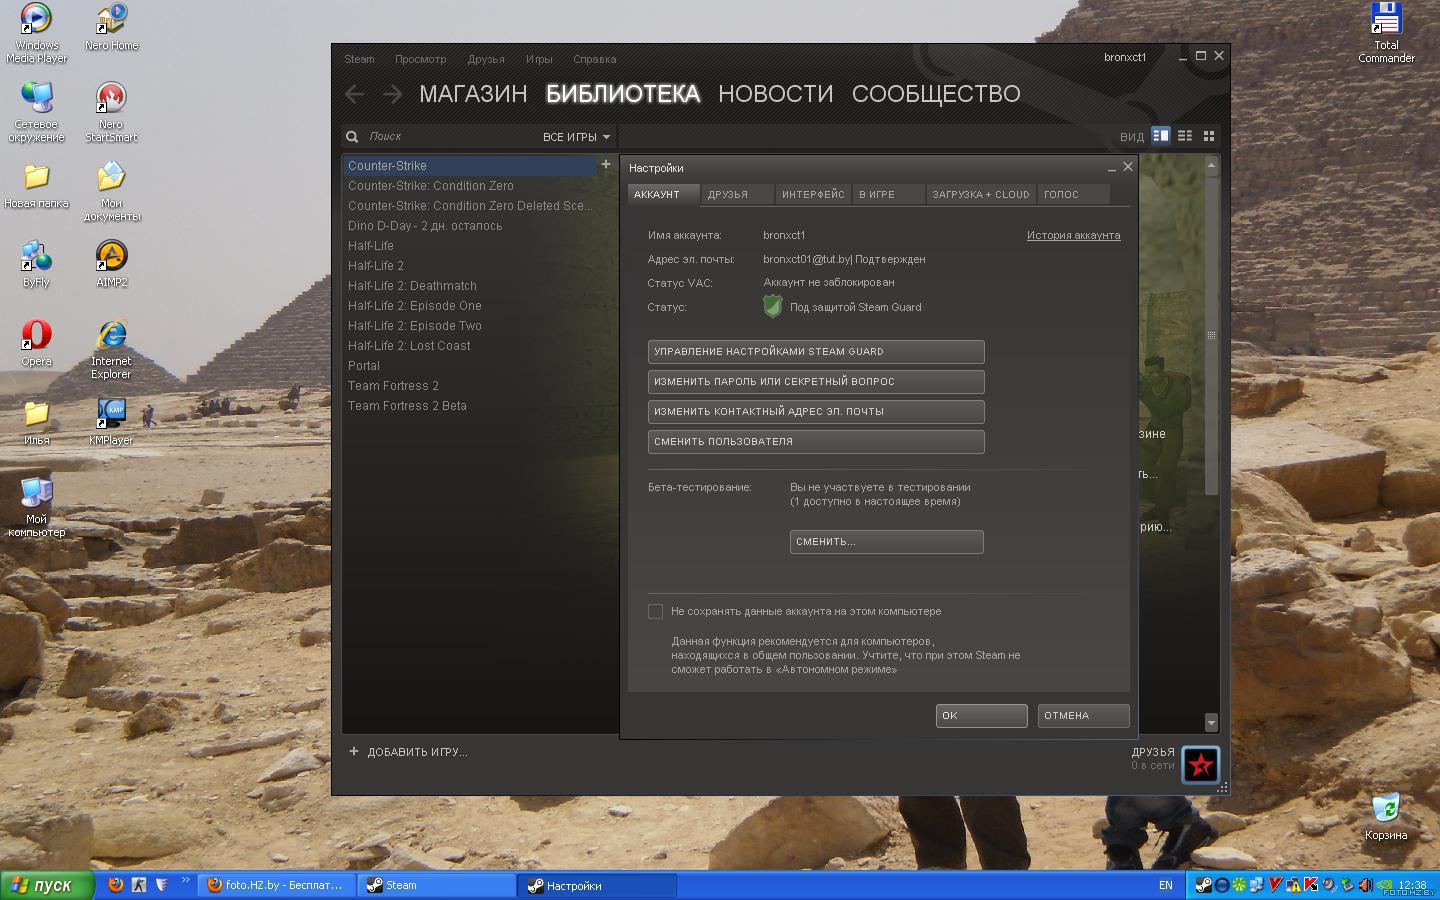
Task: Click Steam back navigation arrow
Action: [354, 94]
